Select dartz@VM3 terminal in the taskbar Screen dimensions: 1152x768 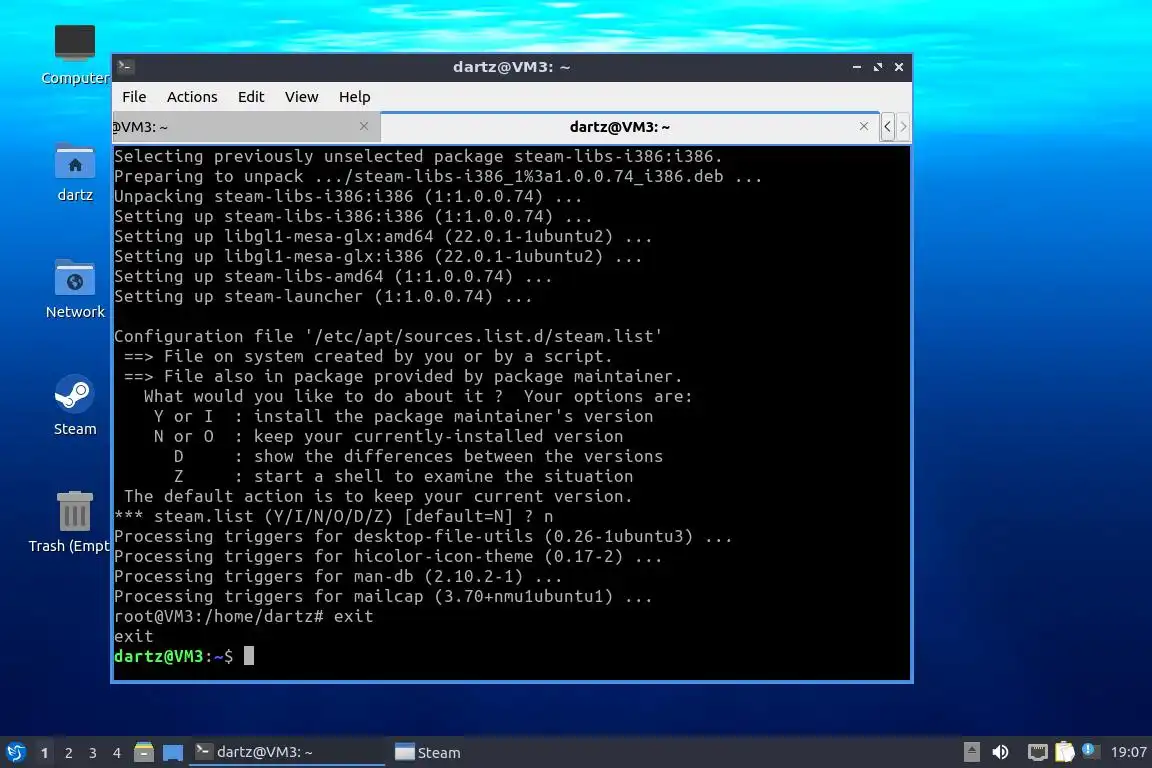[287, 752]
